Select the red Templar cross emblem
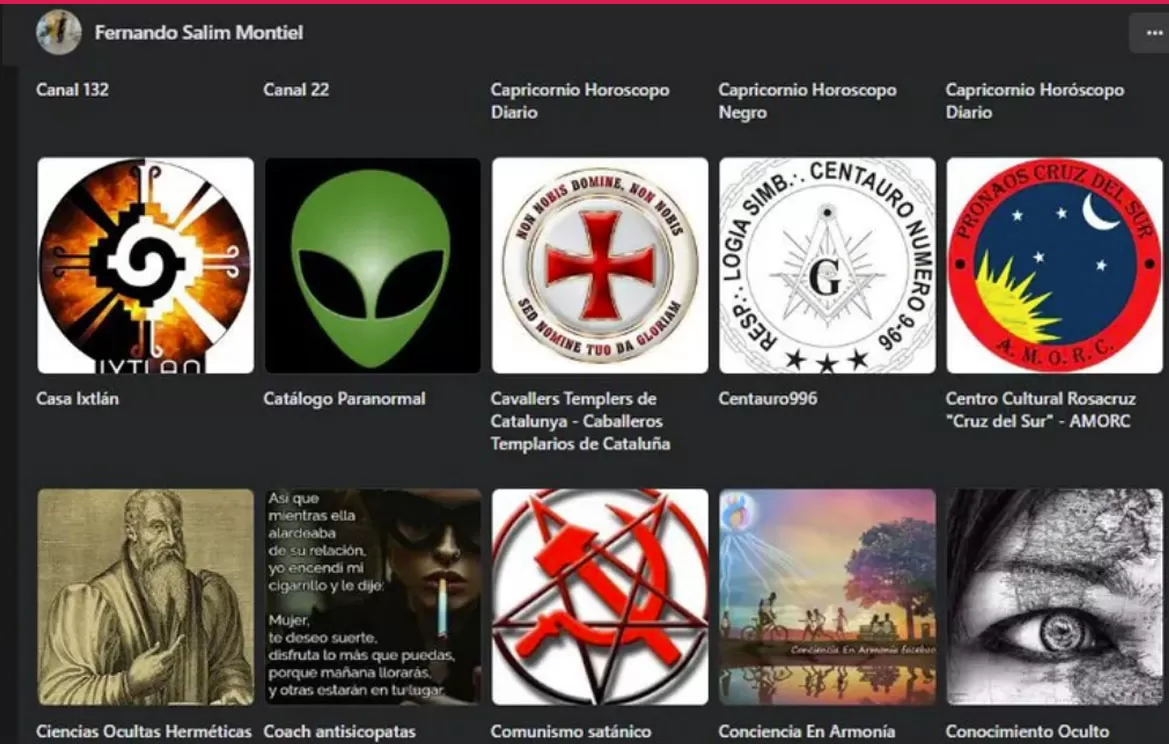This screenshot has height=744, width=1169. pos(600,266)
